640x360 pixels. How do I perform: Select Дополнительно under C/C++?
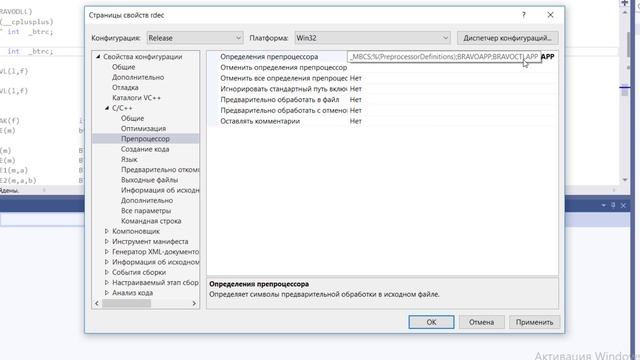pyautogui.click(x=147, y=200)
